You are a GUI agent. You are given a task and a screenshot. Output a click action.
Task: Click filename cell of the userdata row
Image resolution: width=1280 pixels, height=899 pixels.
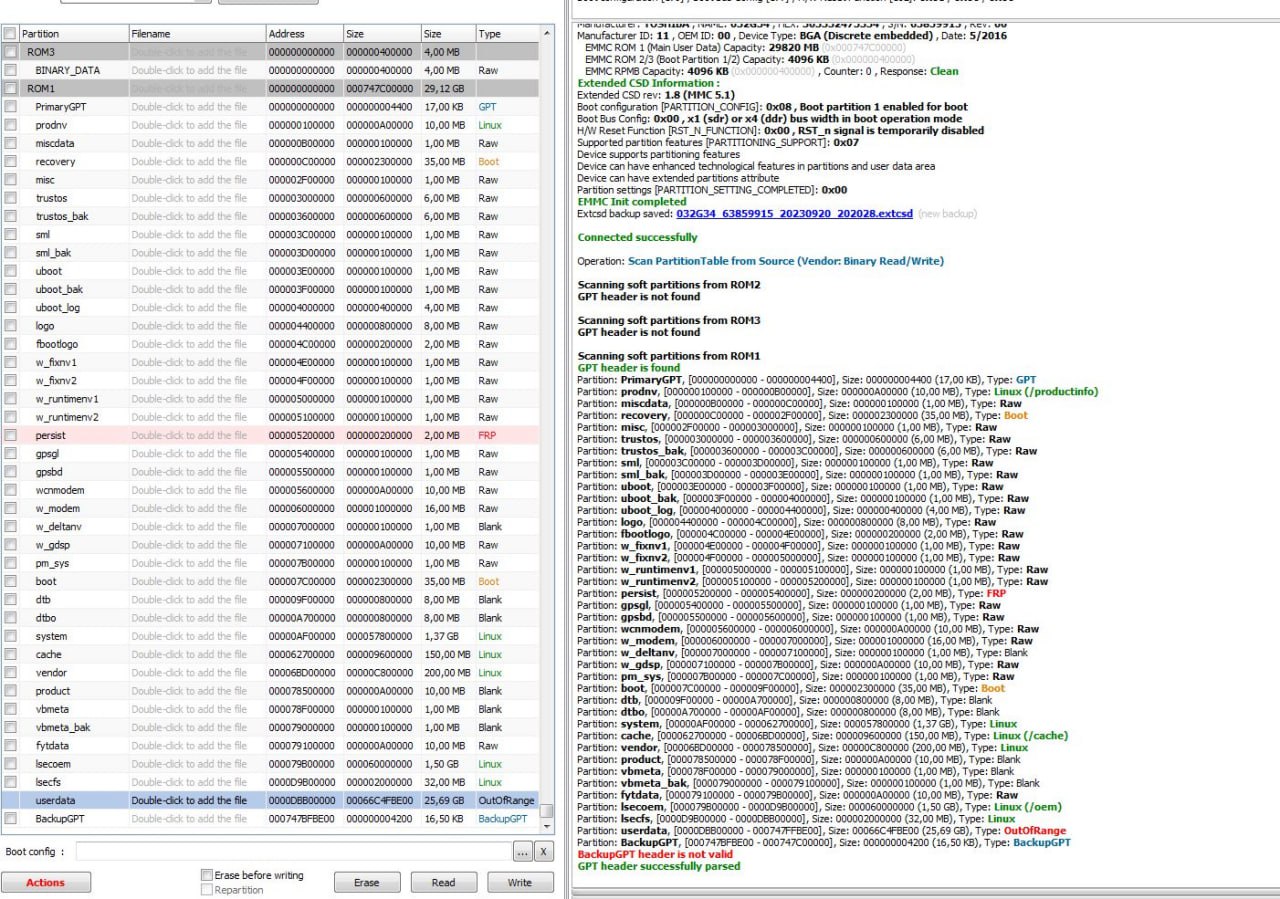(196, 800)
